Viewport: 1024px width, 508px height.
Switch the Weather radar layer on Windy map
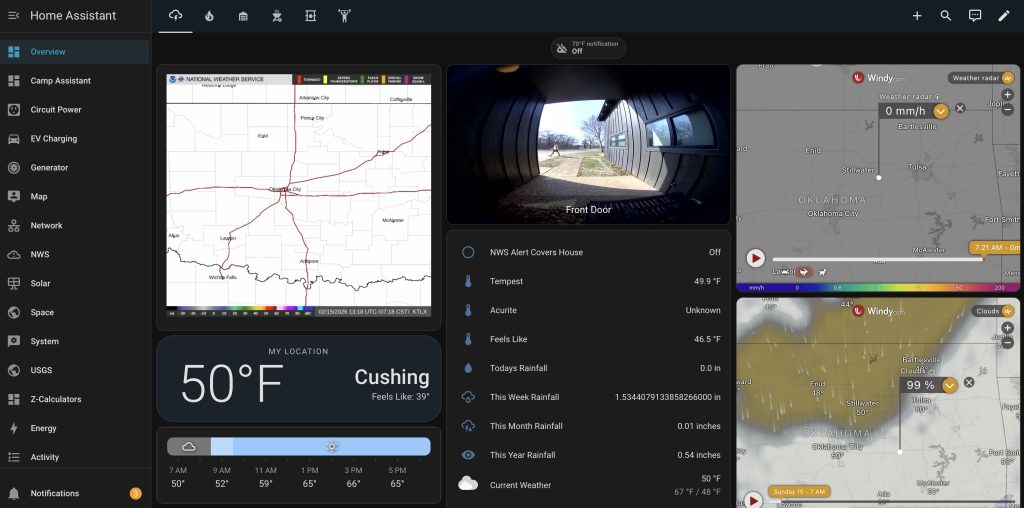click(x=980, y=77)
